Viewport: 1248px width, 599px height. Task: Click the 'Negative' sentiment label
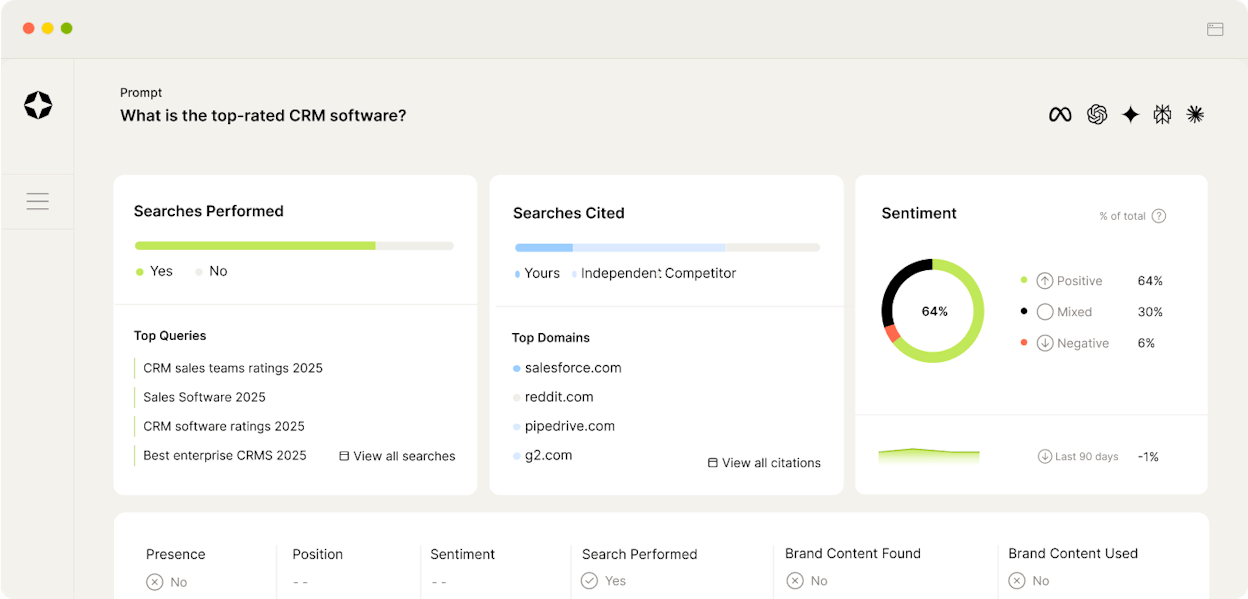pyautogui.click(x=1083, y=343)
